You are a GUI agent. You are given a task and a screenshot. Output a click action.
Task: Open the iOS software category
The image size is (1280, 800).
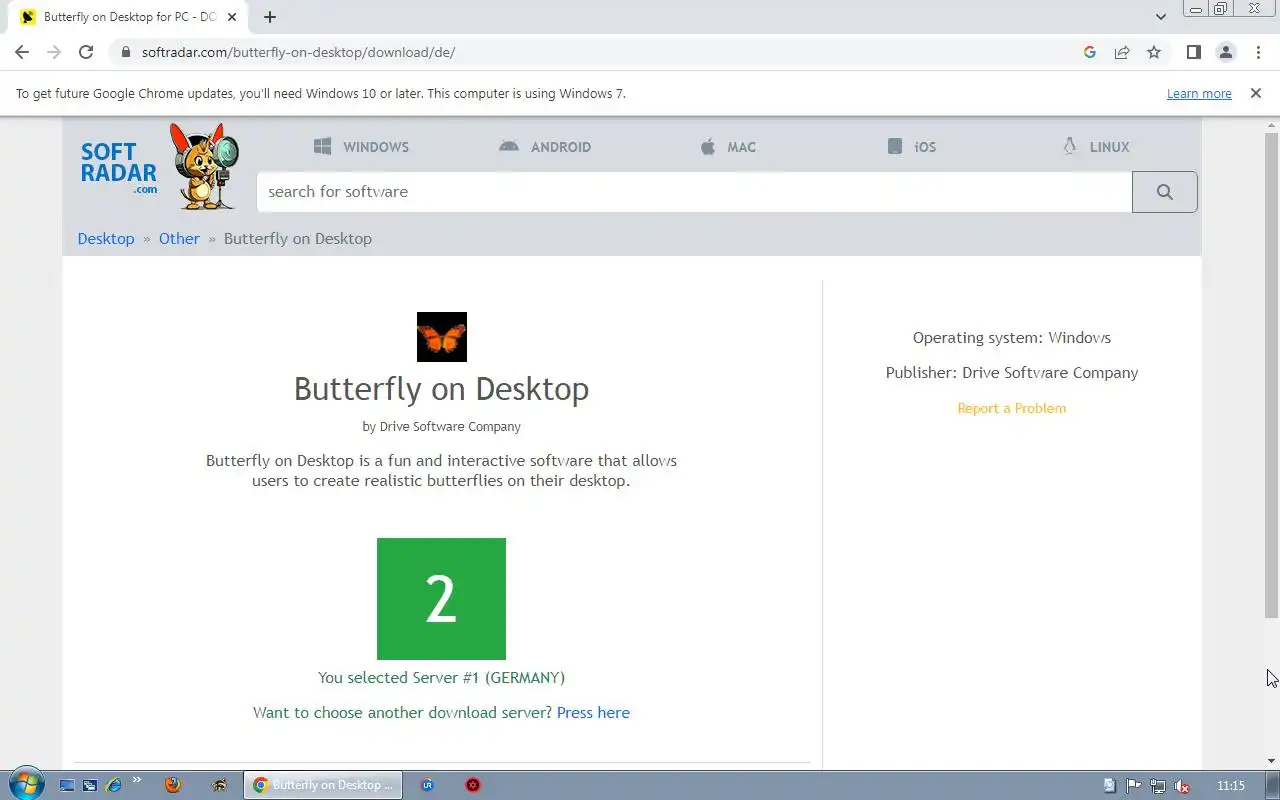pyautogui.click(x=912, y=146)
